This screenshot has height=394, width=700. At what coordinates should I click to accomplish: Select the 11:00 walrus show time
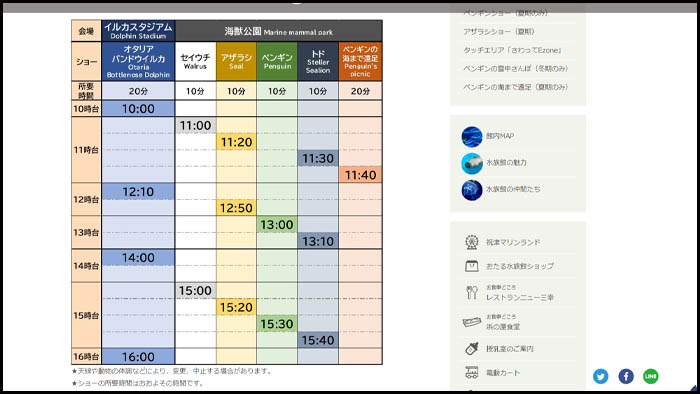coord(195,125)
